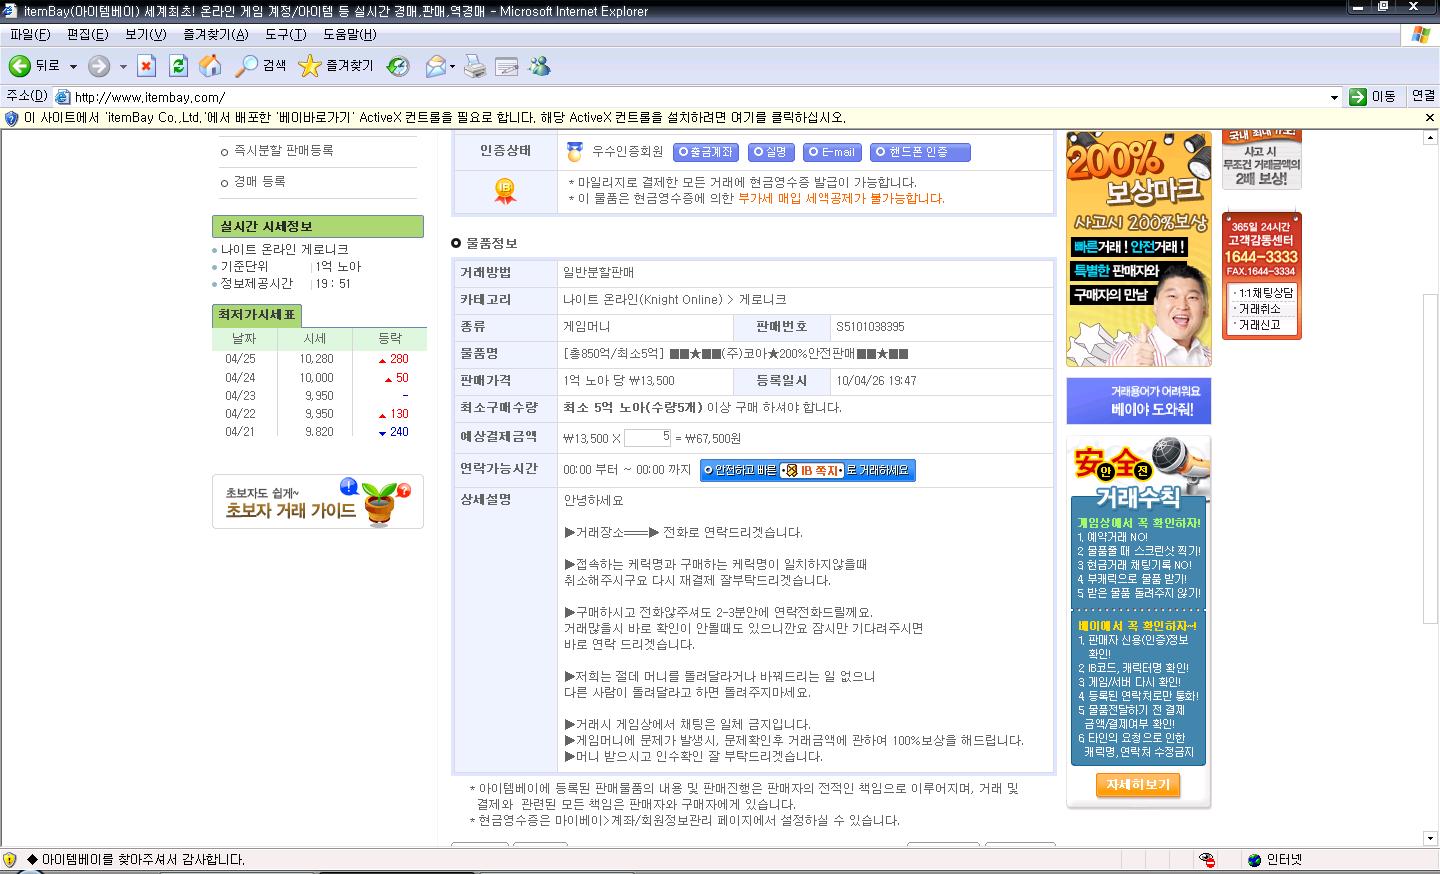Click the 핸드폰 인증 badge
Image resolution: width=1440 pixels, height=874 pixels.
pyautogui.click(x=920, y=152)
